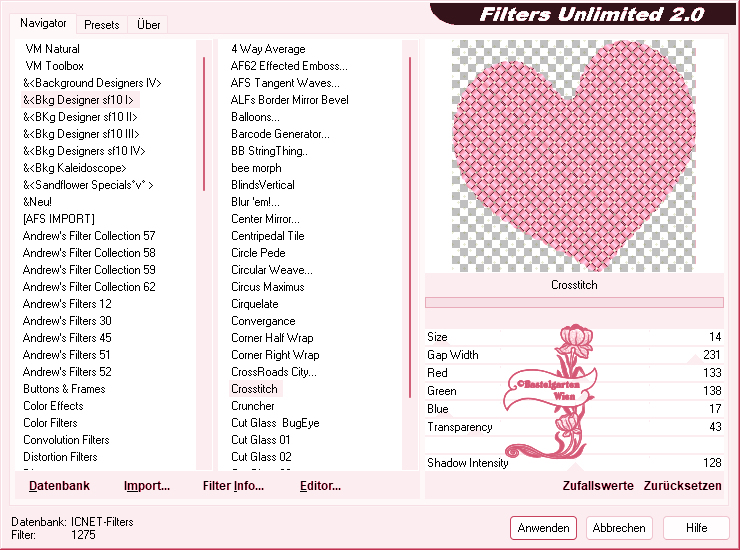The height and width of the screenshot is (550, 740).
Task: Adjust the Red slider
Action: point(574,373)
